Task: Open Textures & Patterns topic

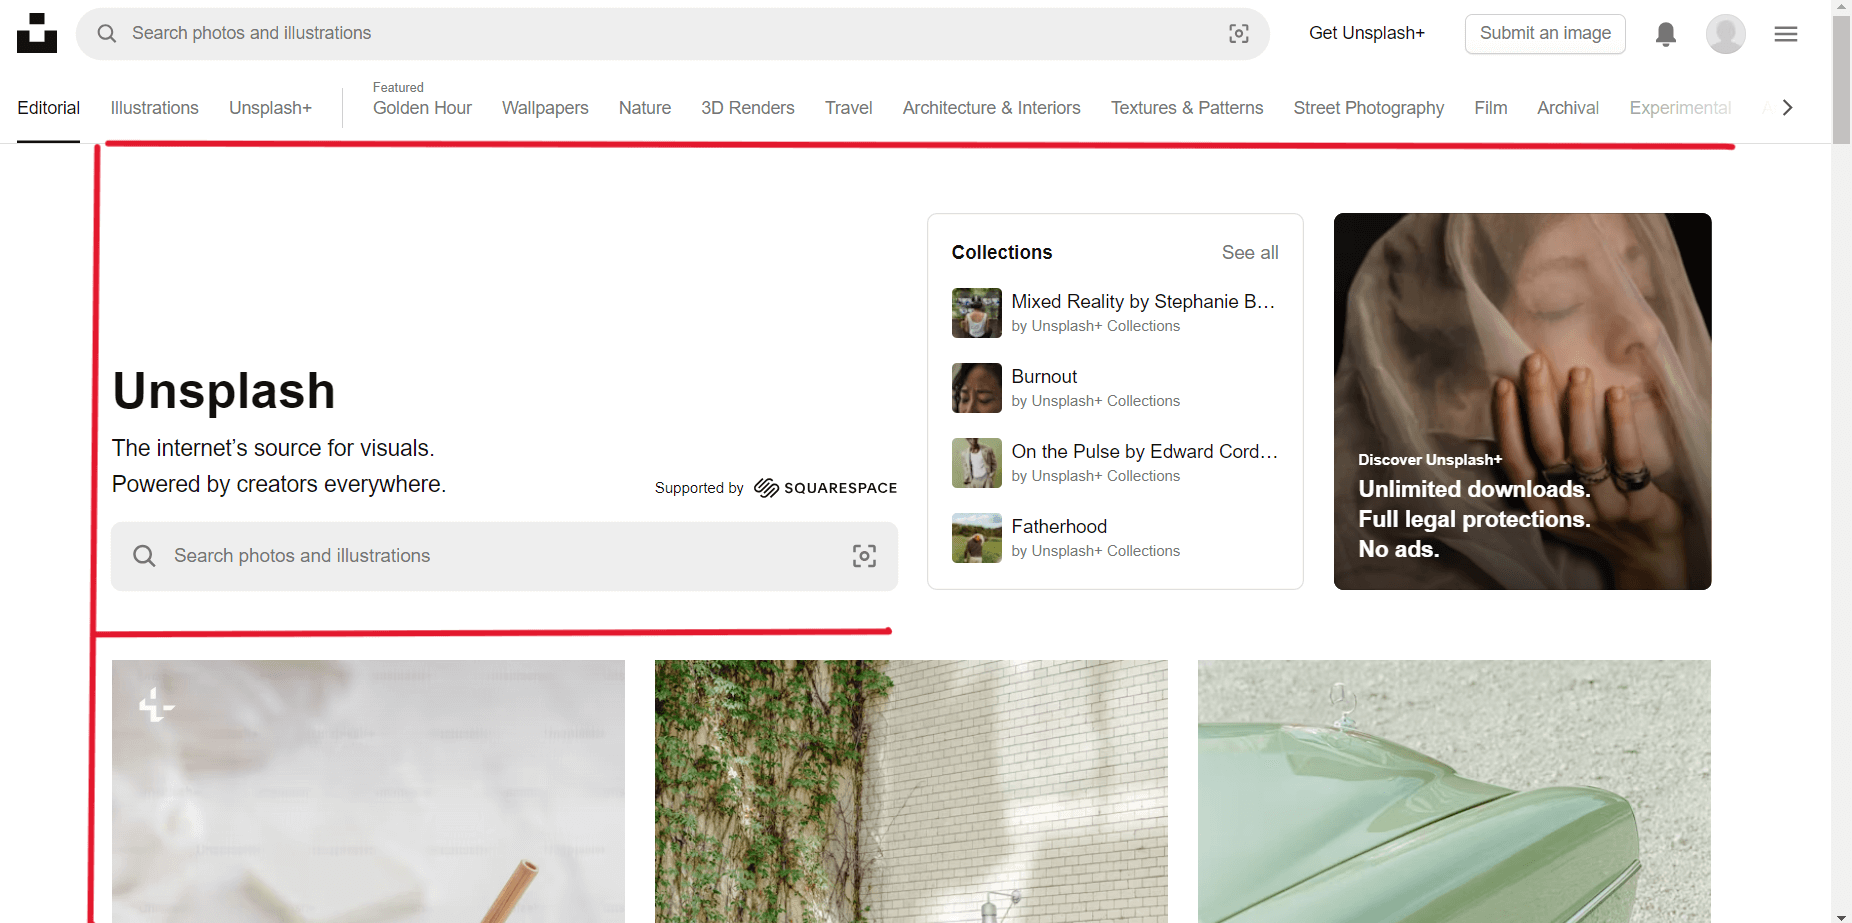Action: 1187,108
